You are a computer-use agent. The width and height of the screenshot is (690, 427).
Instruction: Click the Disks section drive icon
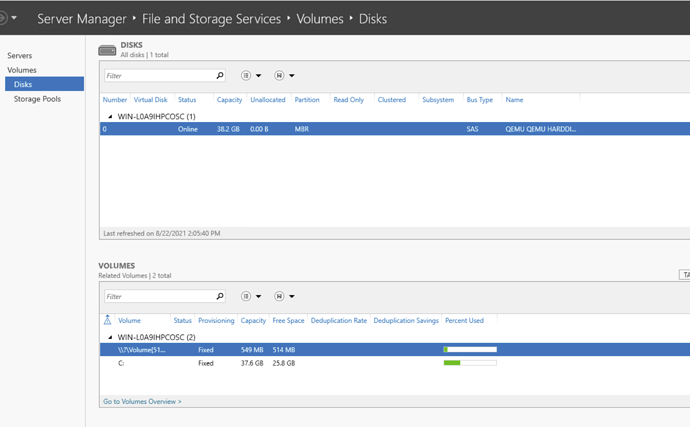pyautogui.click(x=107, y=50)
